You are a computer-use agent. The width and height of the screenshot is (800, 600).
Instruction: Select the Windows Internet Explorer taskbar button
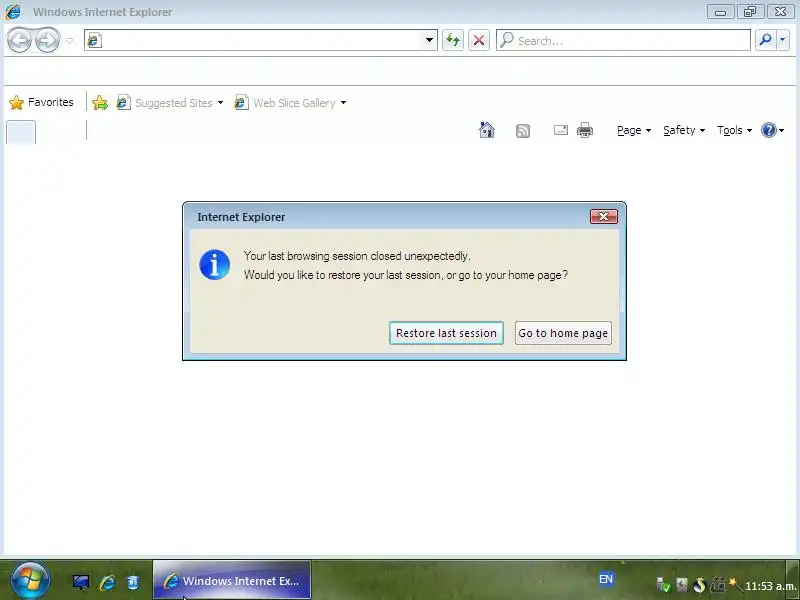[x=232, y=580]
